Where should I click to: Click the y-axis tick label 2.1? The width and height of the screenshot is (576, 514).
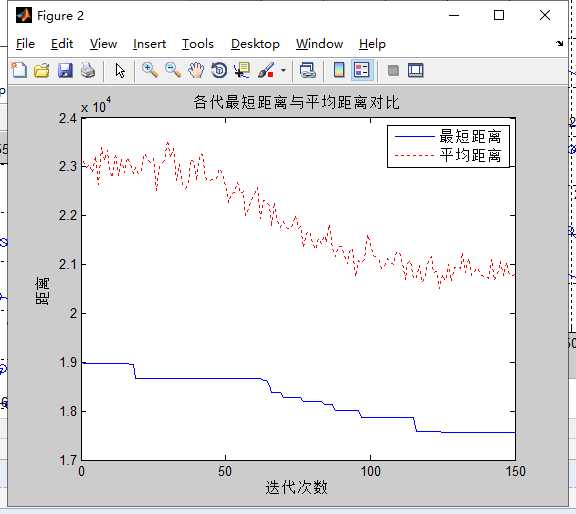(x=68, y=264)
